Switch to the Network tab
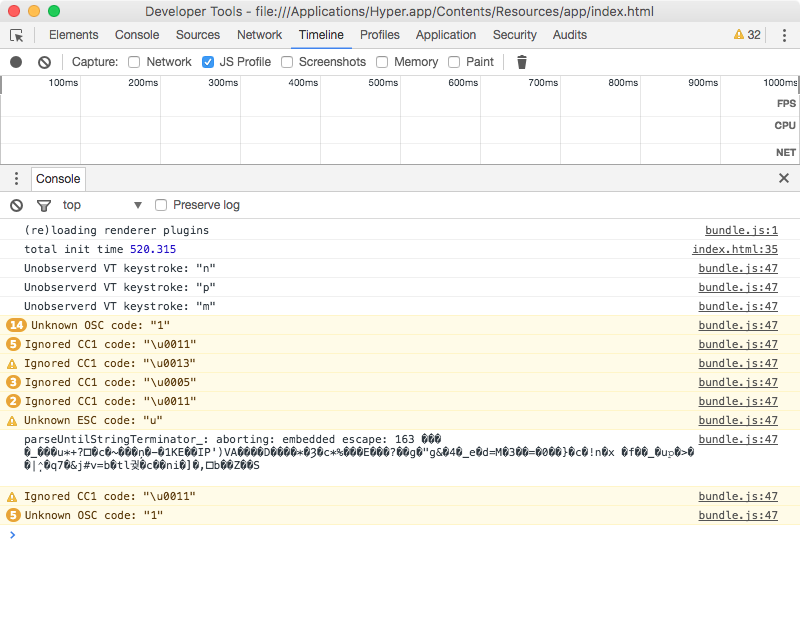800x622 pixels. tap(259, 35)
